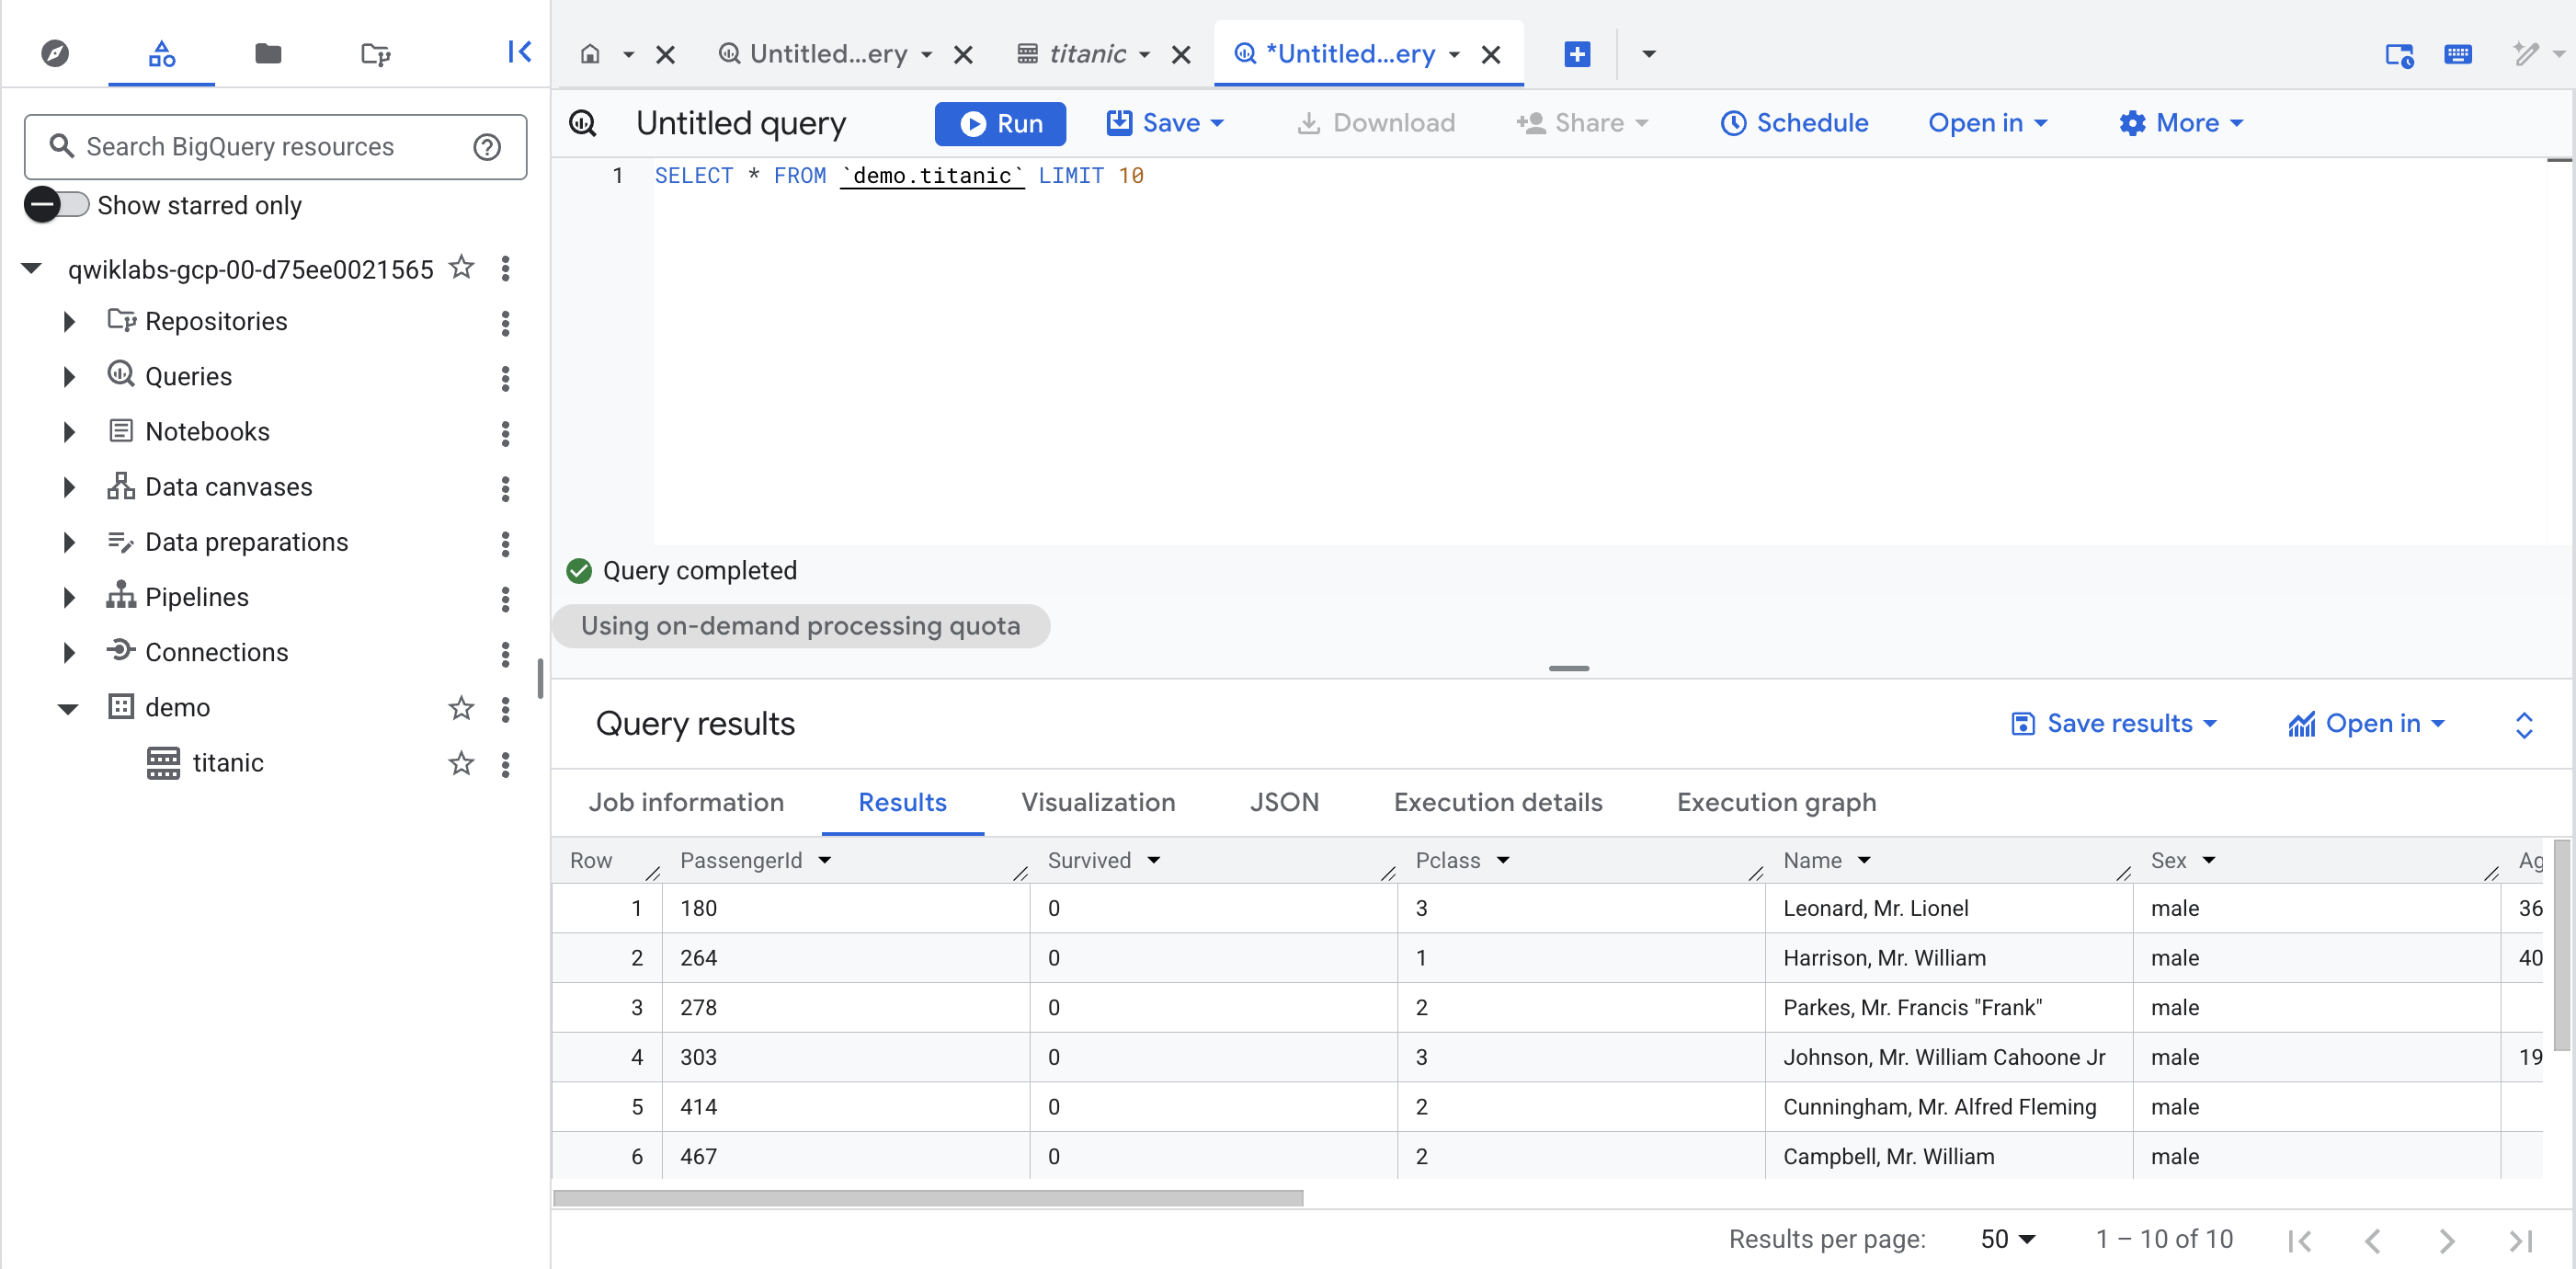The image size is (2576, 1269).
Task: Collapse the demo dataset in the tree
Action: click(x=67, y=707)
